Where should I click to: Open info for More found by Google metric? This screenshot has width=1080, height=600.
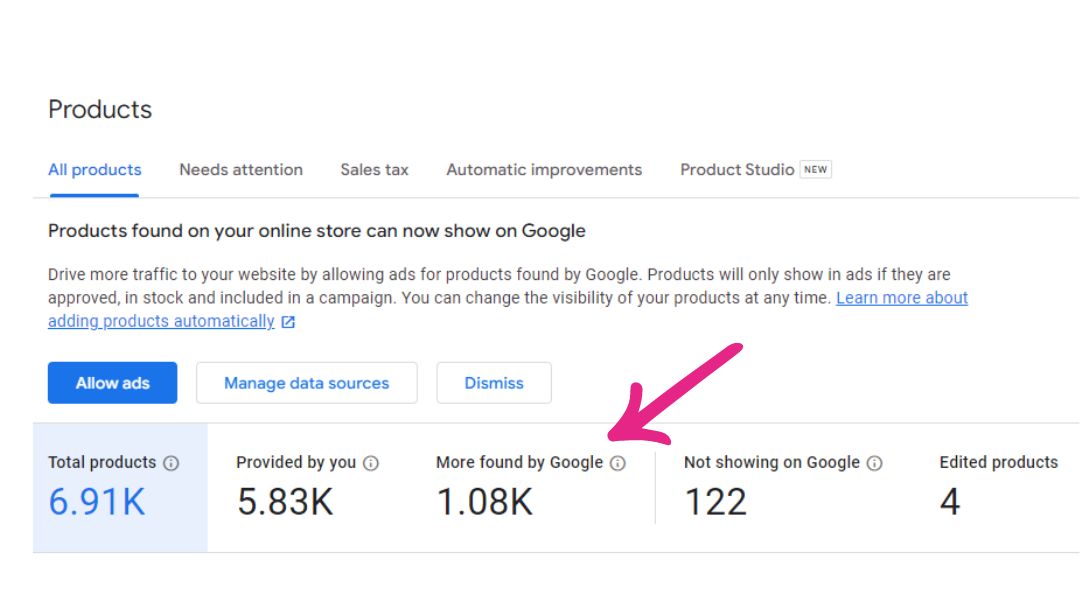tap(617, 463)
